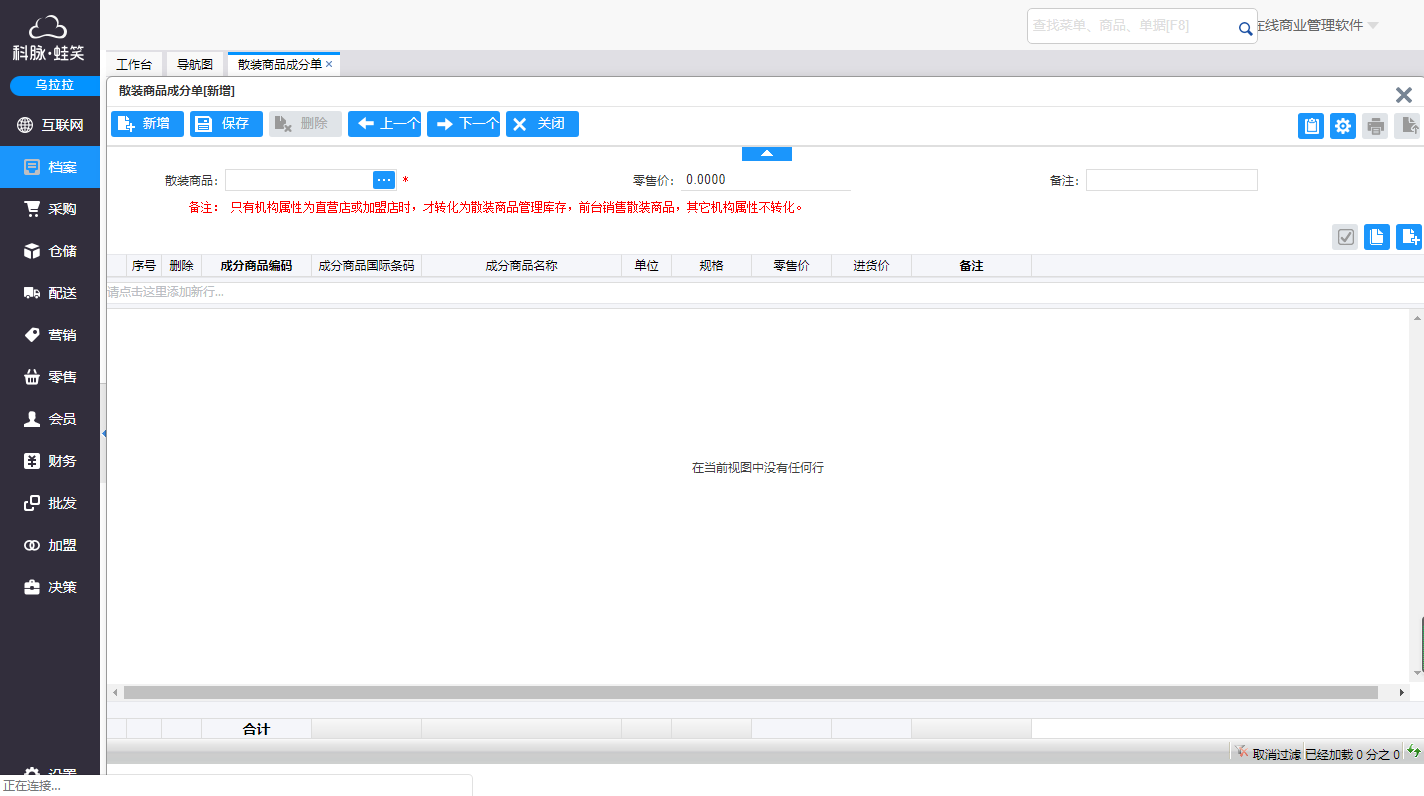Click 取消过滤 in the status bar

pyautogui.click(x=1268, y=754)
